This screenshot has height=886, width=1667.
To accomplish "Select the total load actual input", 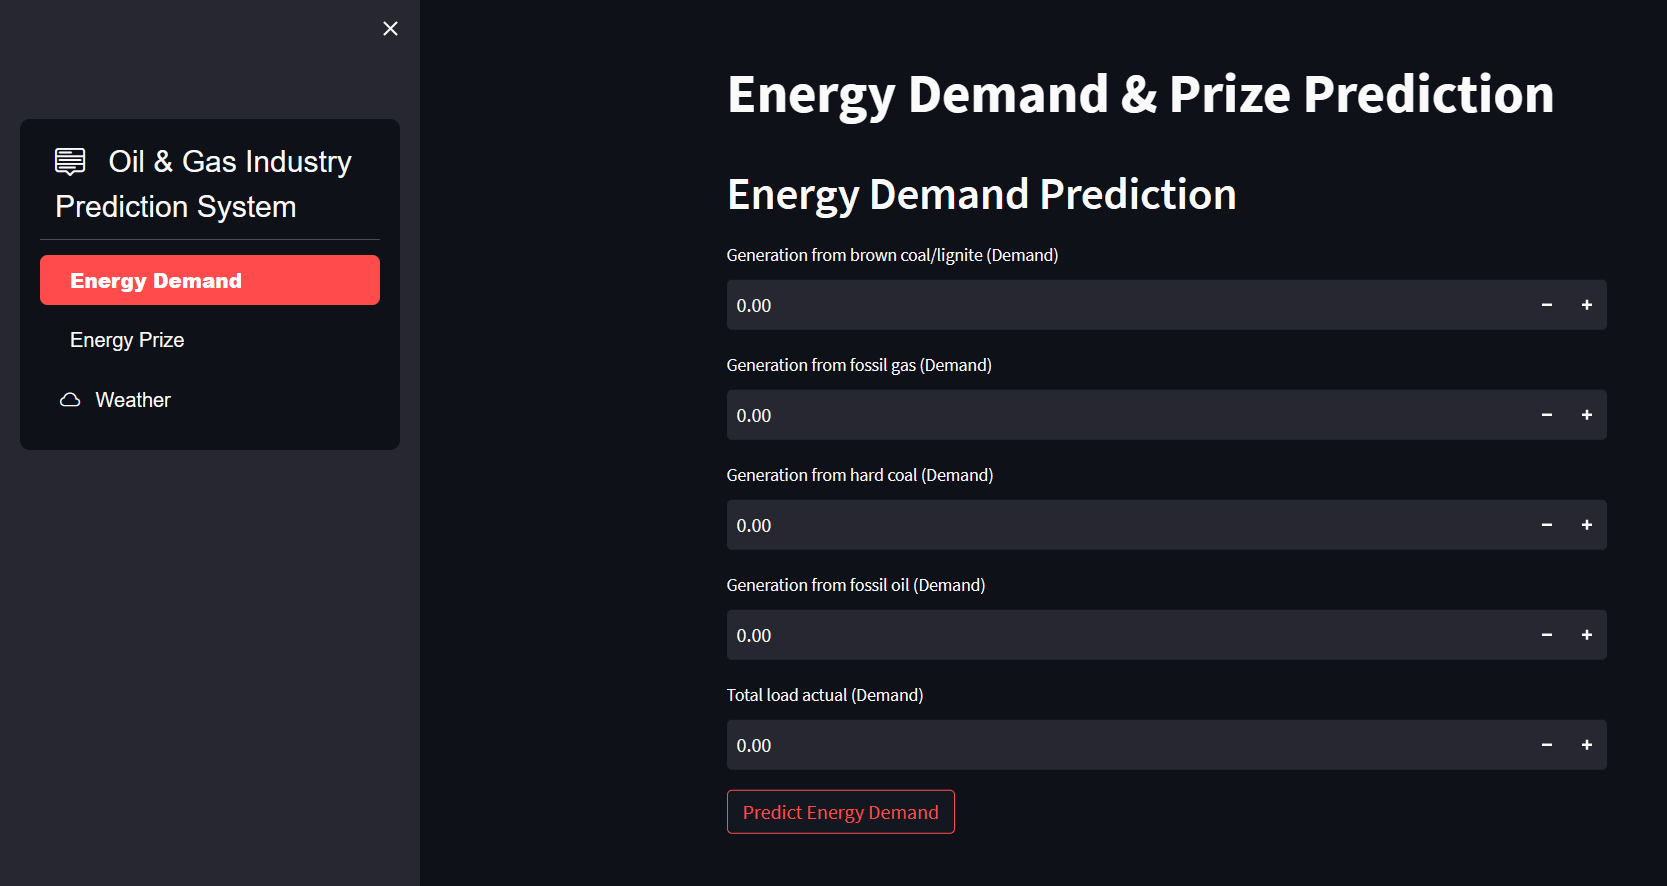I will click(x=1120, y=745).
